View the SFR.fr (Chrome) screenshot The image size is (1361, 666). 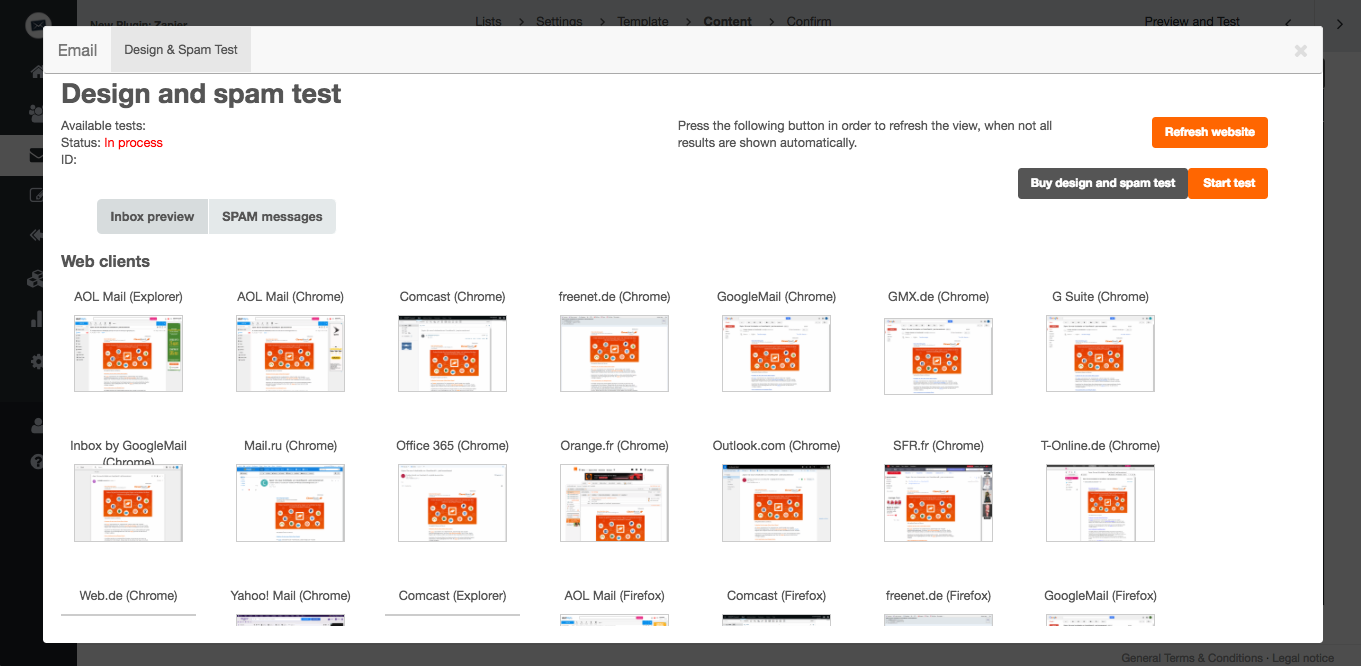pos(938,503)
